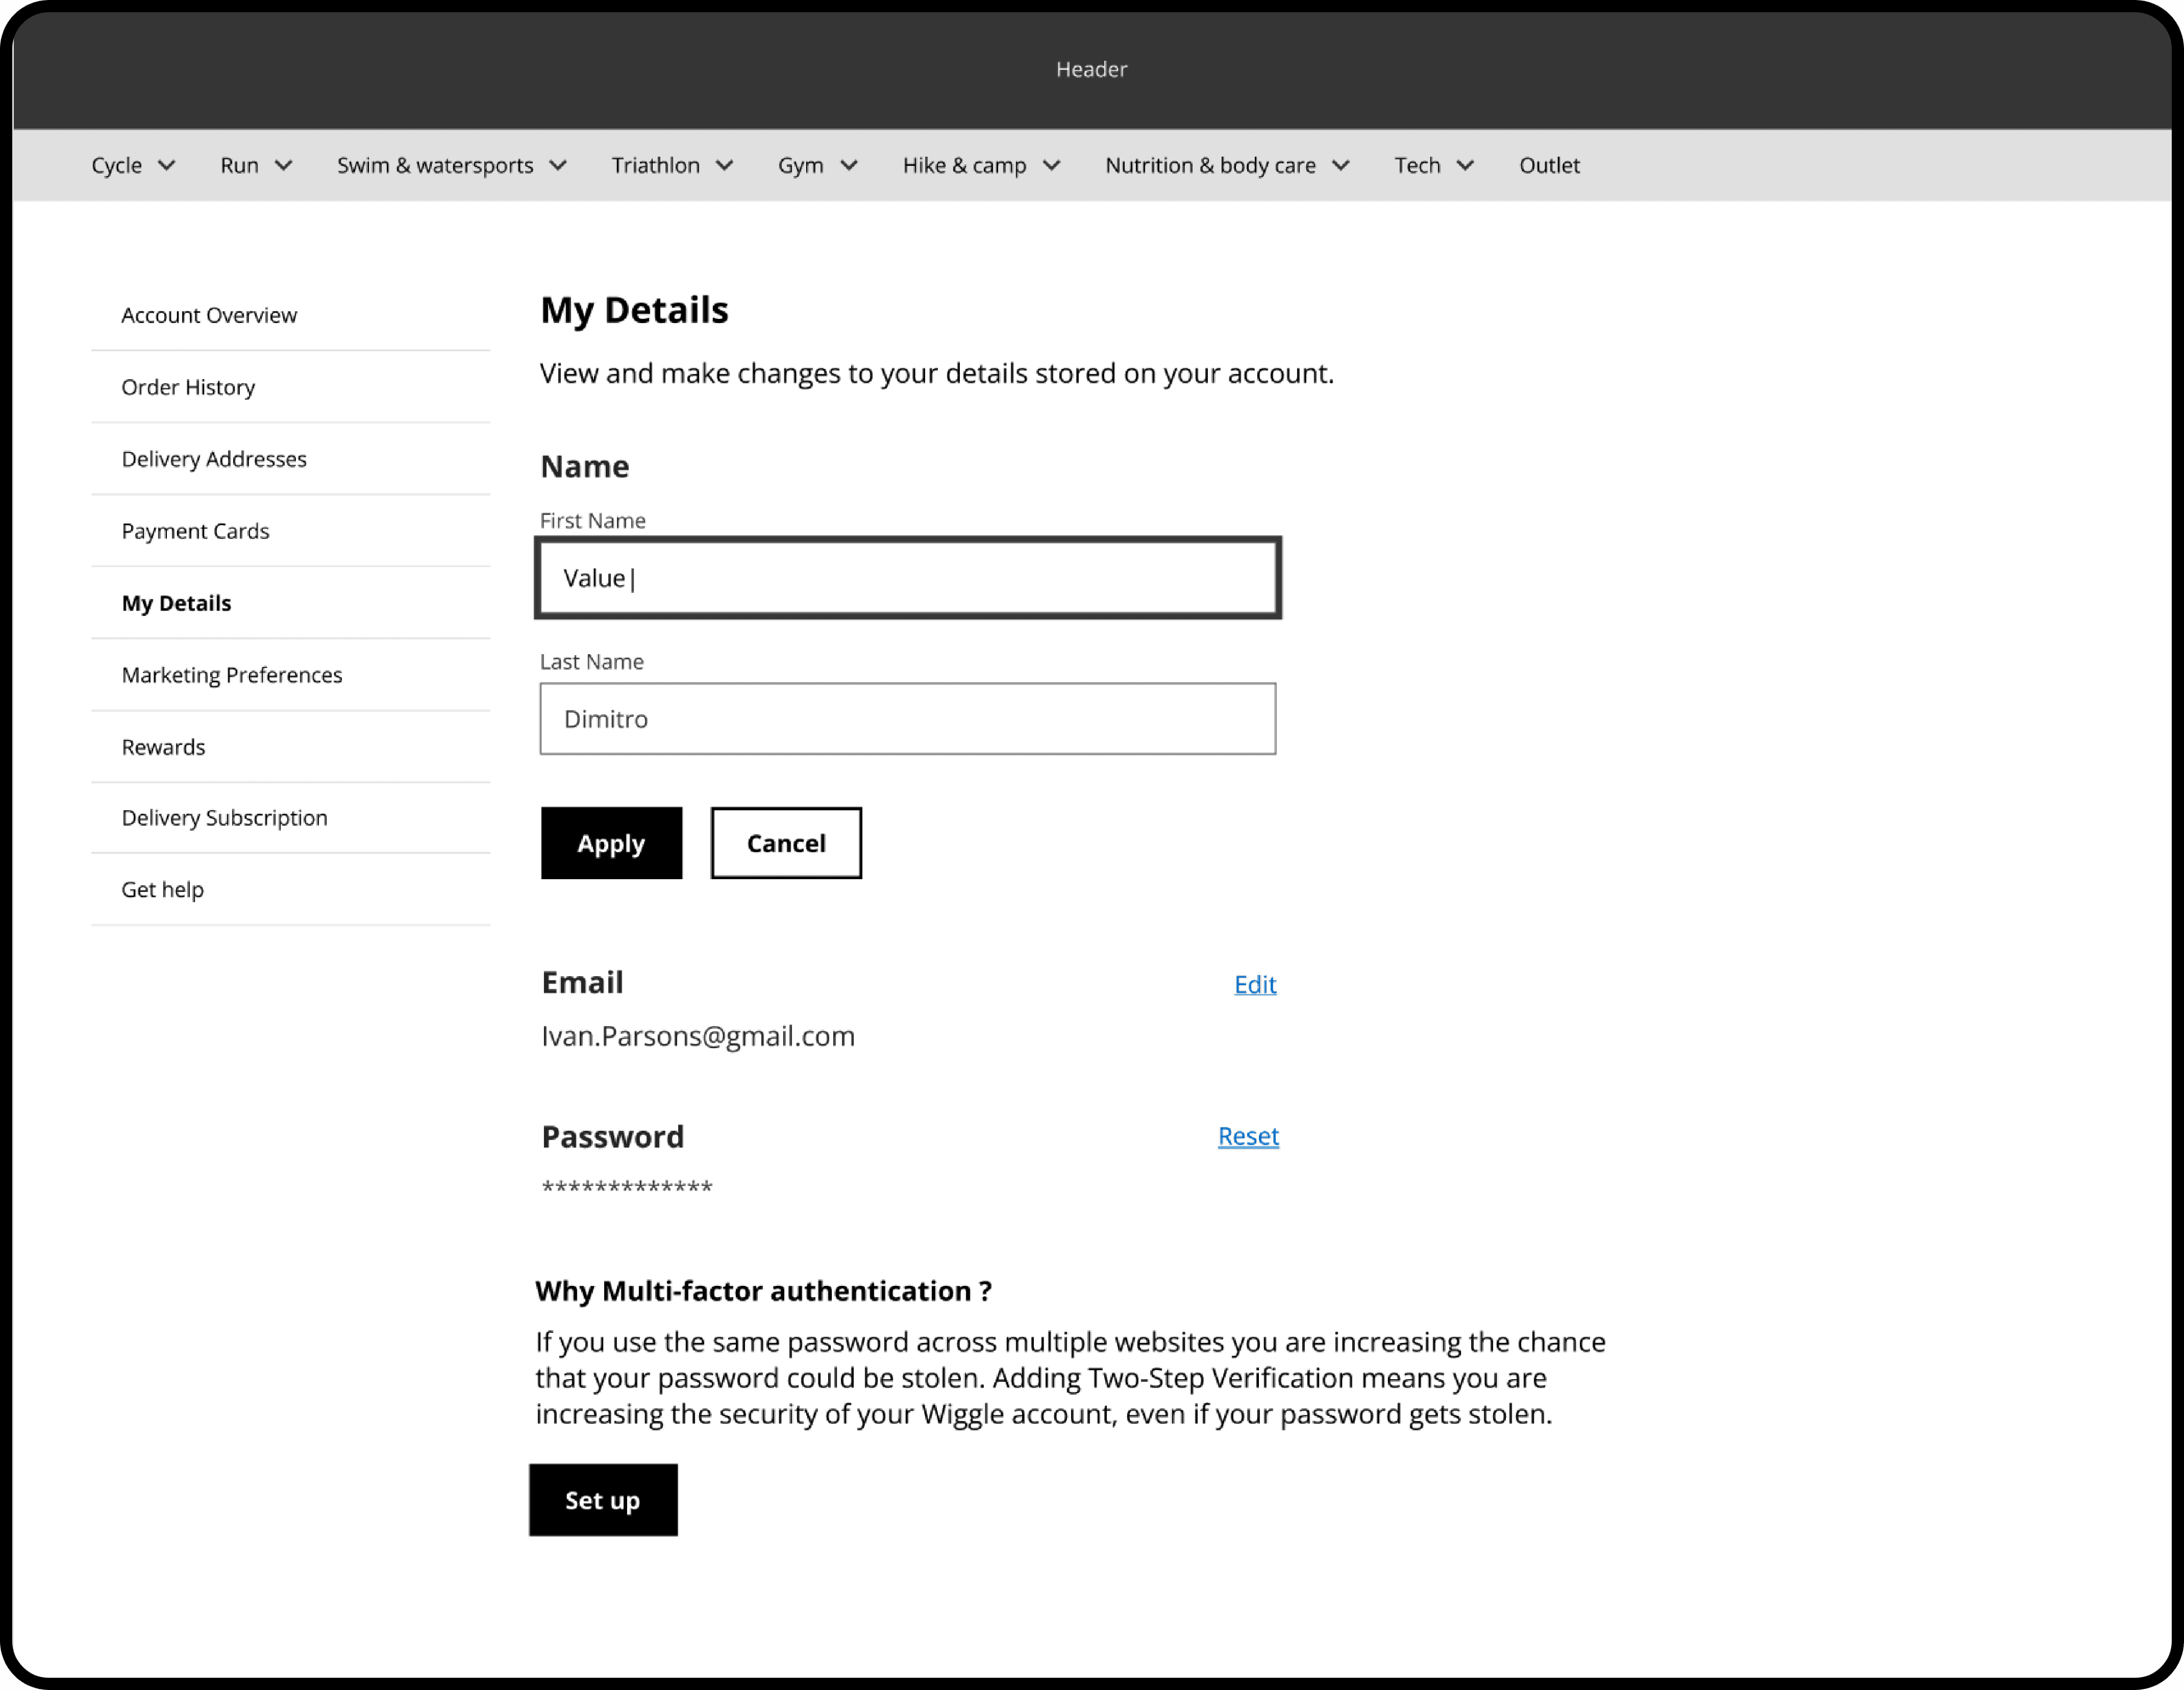Open Order History sidebar item
Image resolution: width=2184 pixels, height=1690 pixels.
[188, 388]
